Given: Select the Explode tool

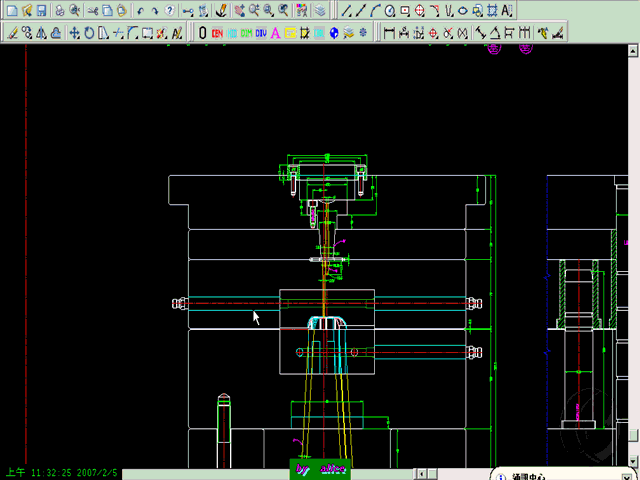Looking at the screenshot, I should coord(162,33).
